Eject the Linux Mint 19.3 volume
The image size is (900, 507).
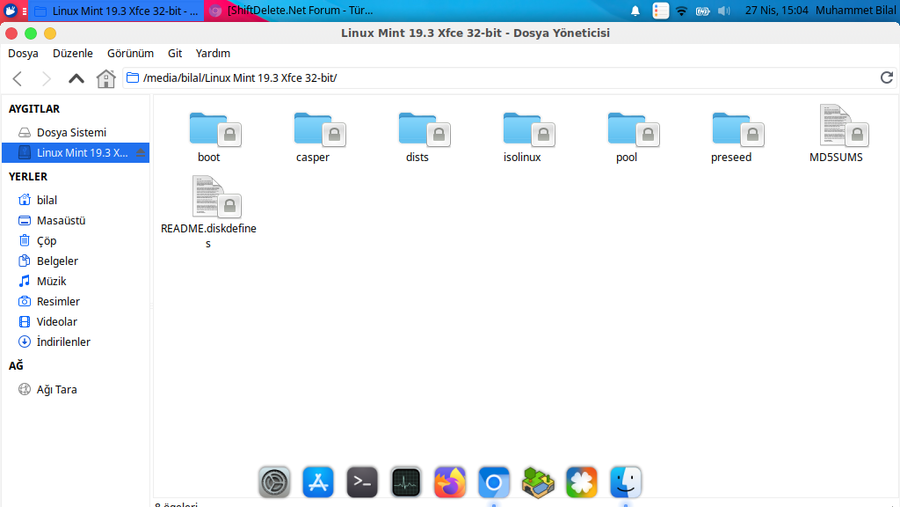point(141,153)
